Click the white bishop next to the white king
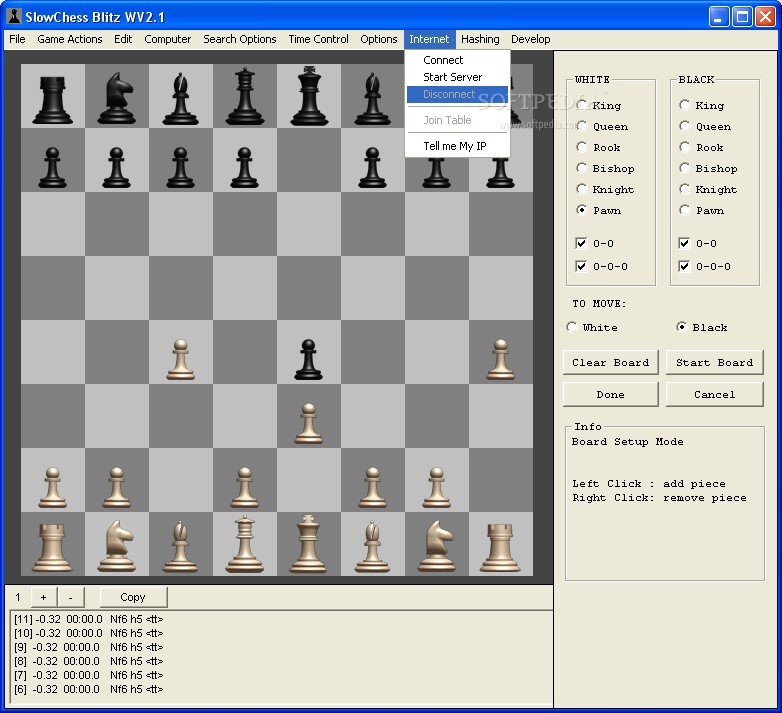The height and width of the screenshot is (713, 782). pos(373,546)
